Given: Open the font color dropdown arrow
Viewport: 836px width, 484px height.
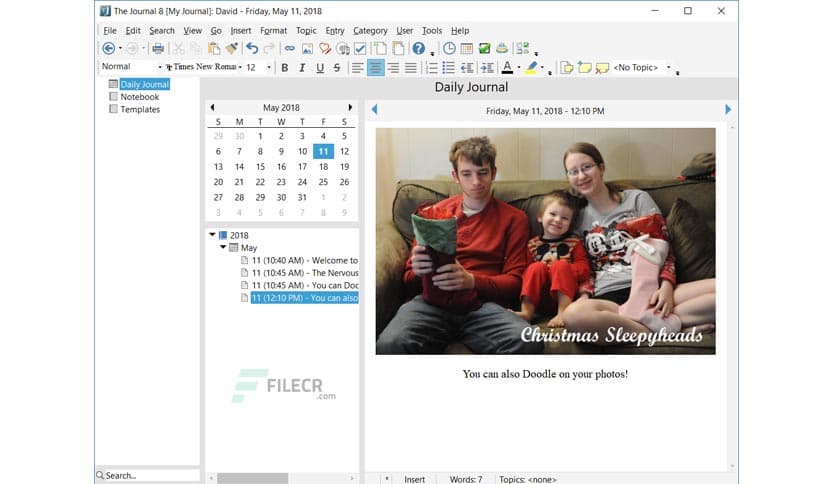Looking at the screenshot, I should tap(519, 68).
